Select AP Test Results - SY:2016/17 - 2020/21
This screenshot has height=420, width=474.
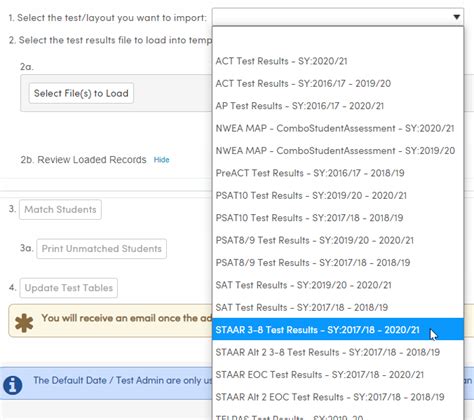(338, 106)
